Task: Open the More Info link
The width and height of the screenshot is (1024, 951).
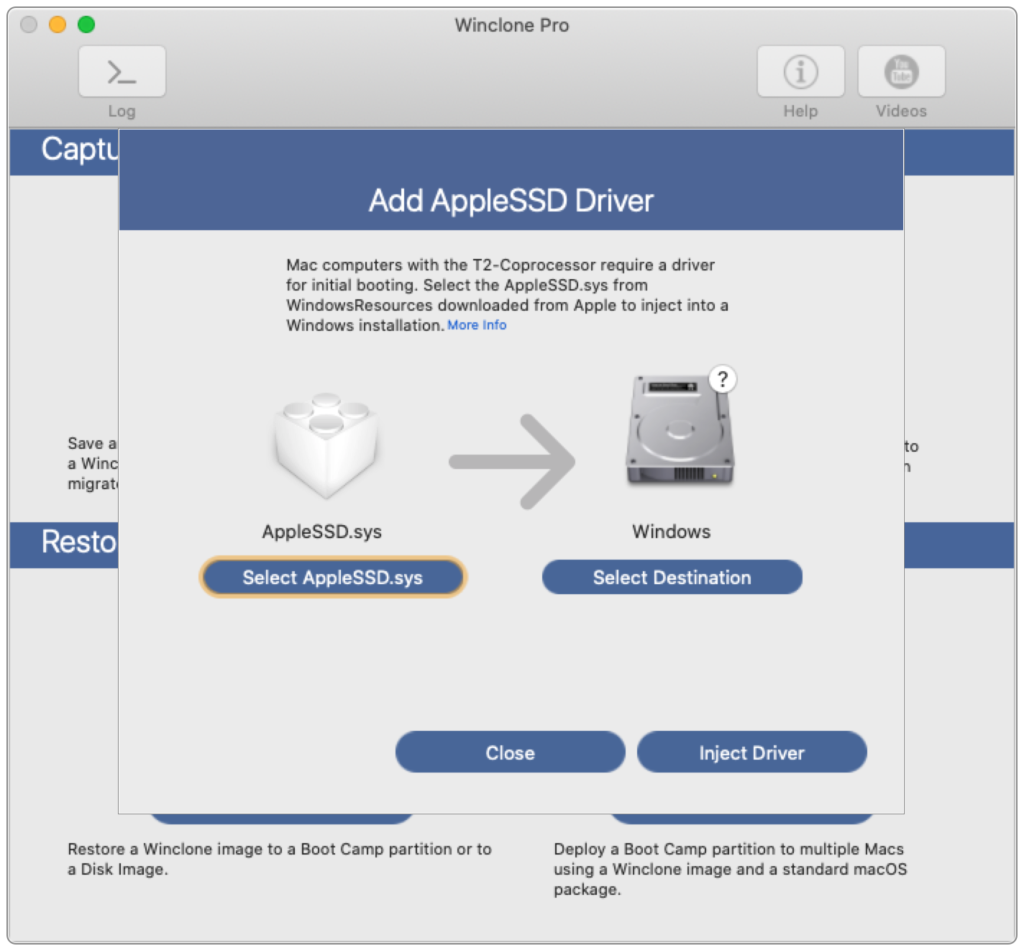Action: tap(477, 325)
